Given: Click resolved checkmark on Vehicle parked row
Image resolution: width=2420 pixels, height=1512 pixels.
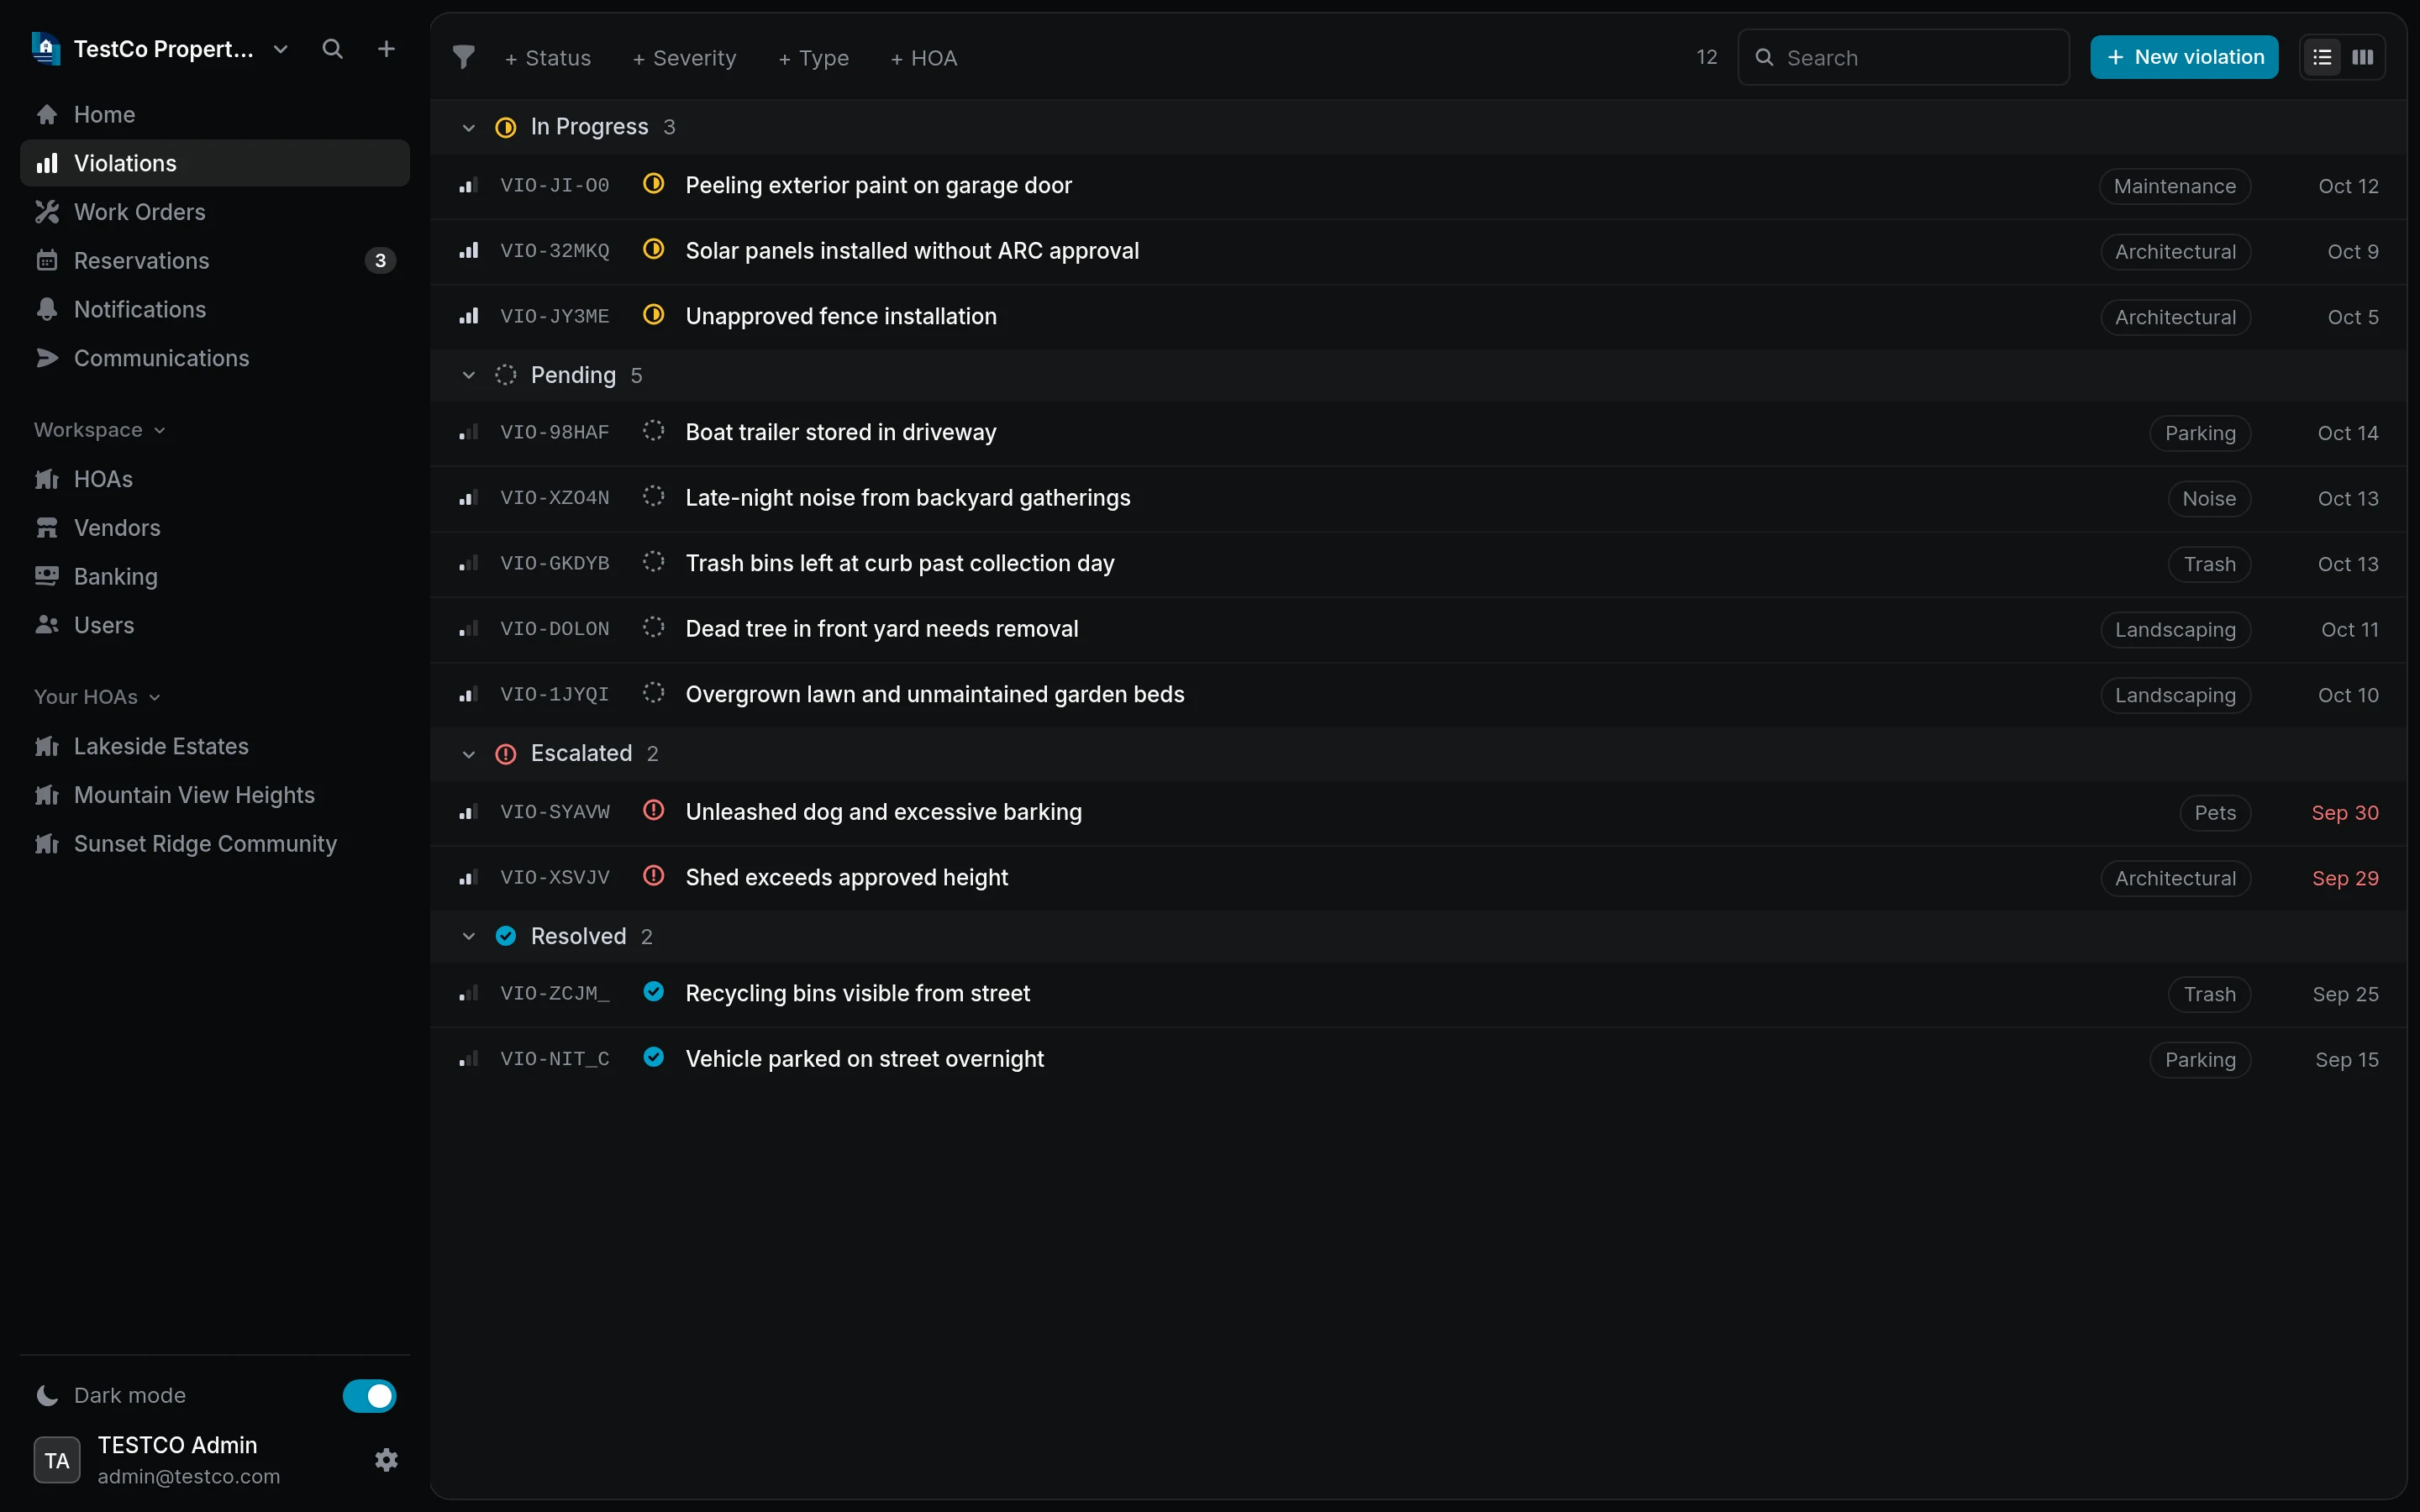Looking at the screenshot, I should coord(653,1058).
